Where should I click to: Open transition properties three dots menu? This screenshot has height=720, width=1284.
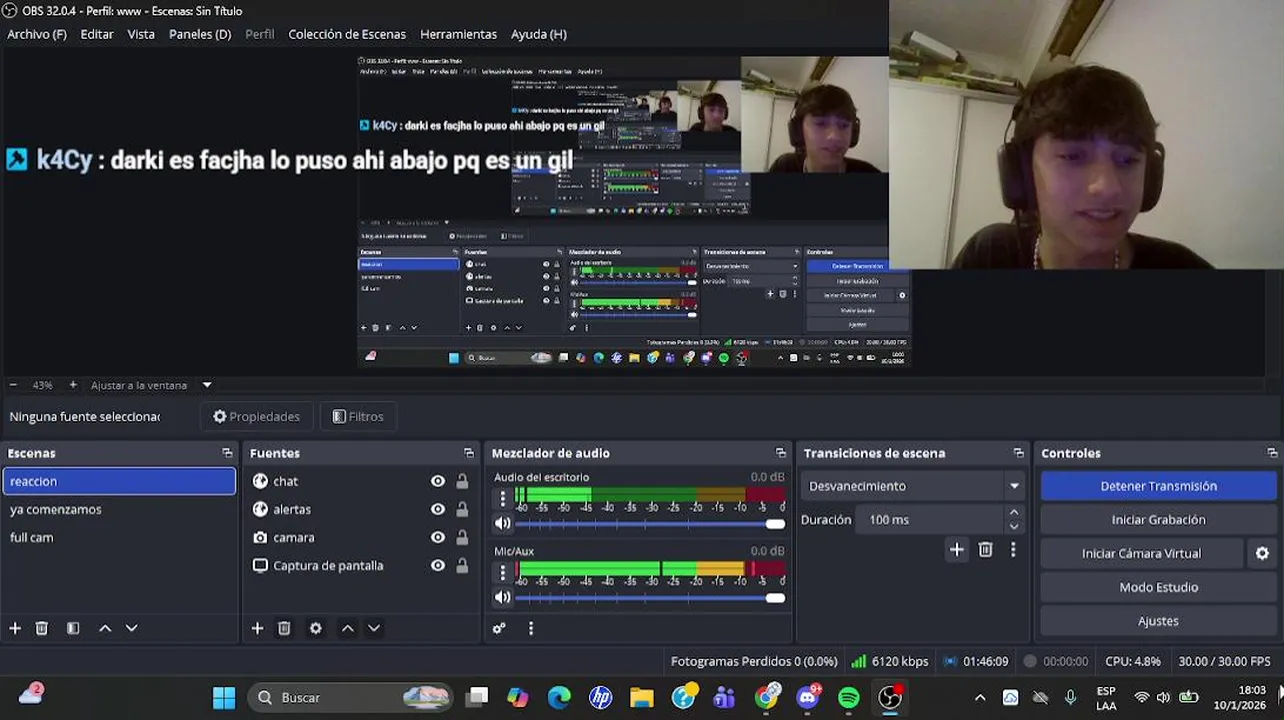[1013, 549]
